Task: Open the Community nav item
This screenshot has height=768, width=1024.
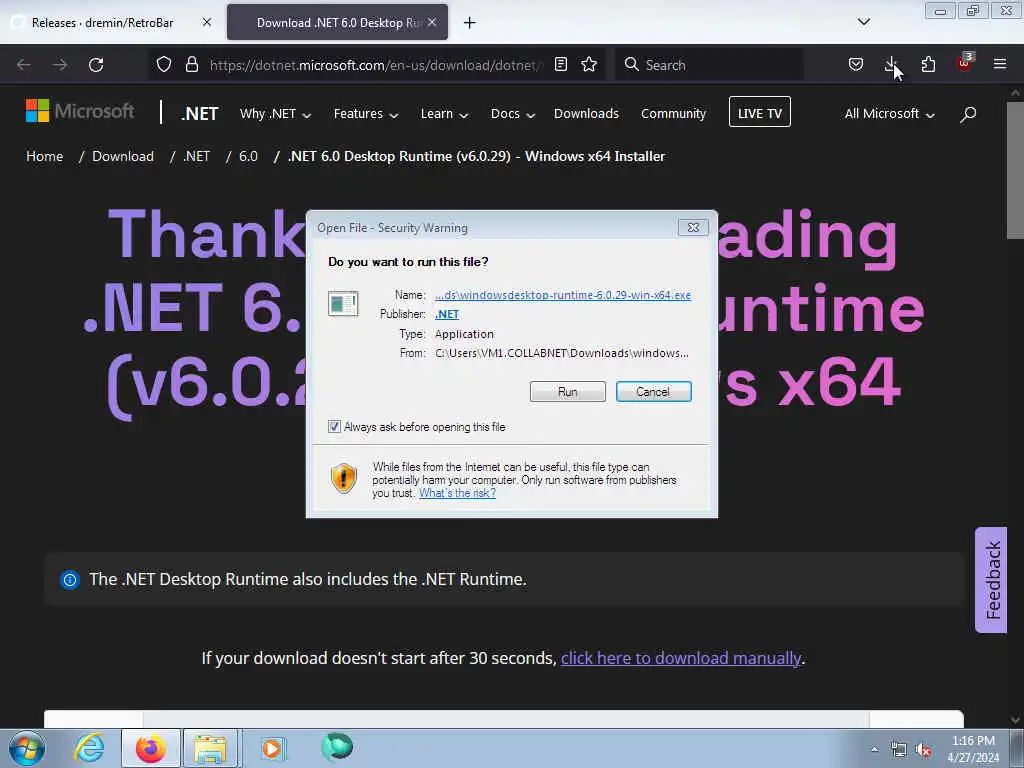Action: 673,114
